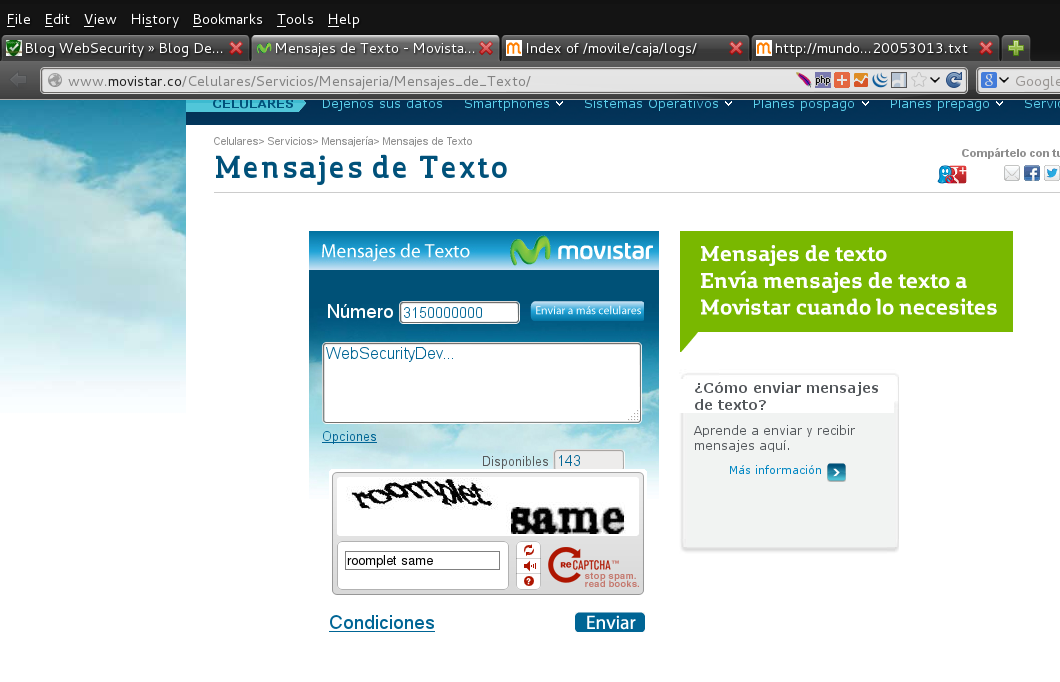The image size is (1060, 682).
Task: Click the jQuery detection icon in address bar
Action: [880, 80]
